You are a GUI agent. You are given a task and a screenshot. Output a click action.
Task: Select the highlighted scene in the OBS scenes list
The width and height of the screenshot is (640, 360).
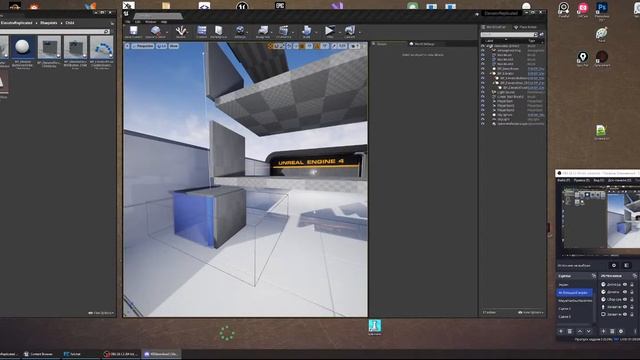click(575, 293)
